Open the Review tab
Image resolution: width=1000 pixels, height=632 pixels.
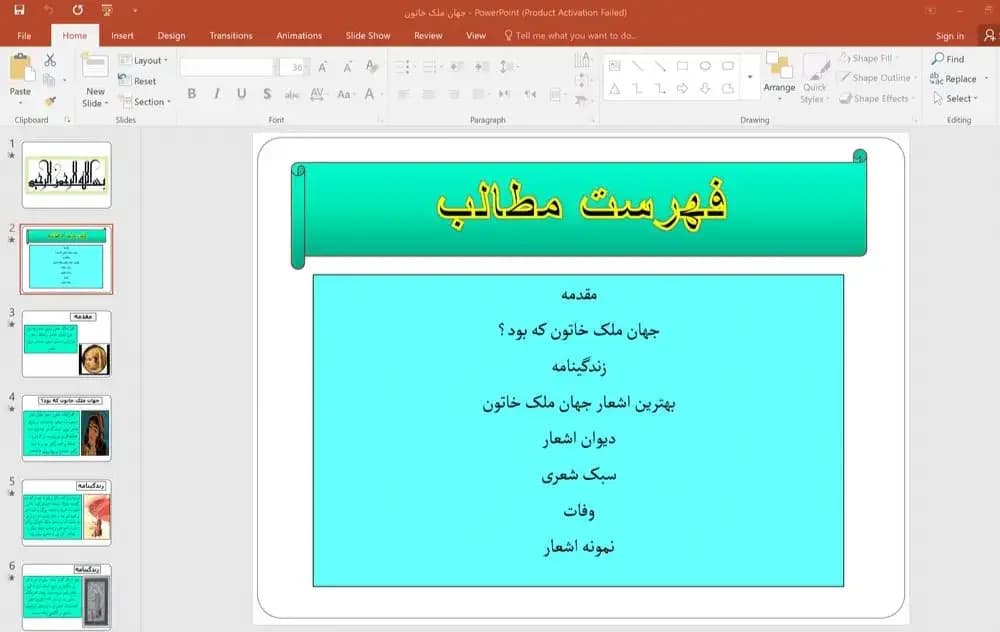pyautogui.click(x=428, y=36)
